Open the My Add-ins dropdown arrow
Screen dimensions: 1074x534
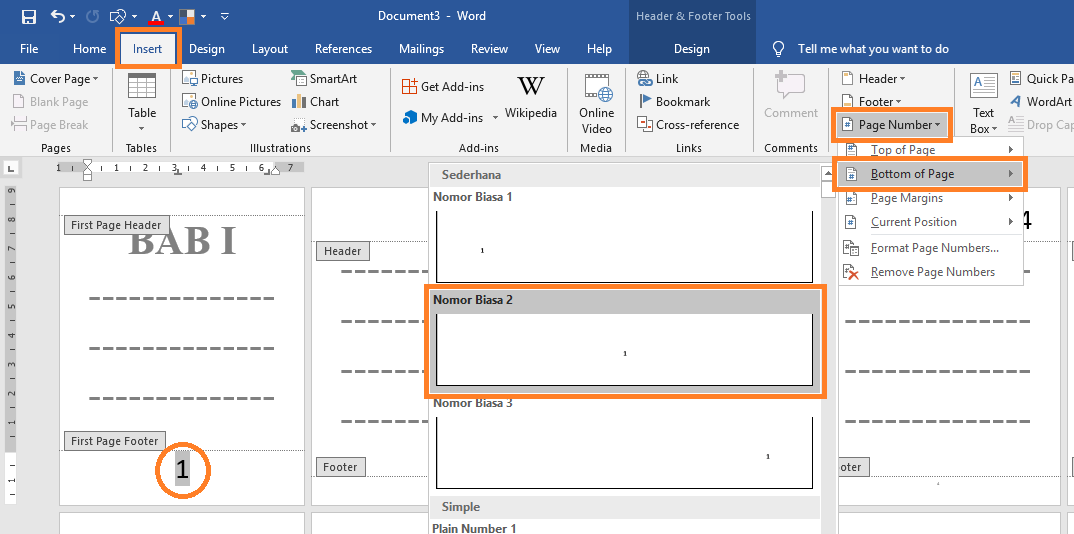[495, 118]
